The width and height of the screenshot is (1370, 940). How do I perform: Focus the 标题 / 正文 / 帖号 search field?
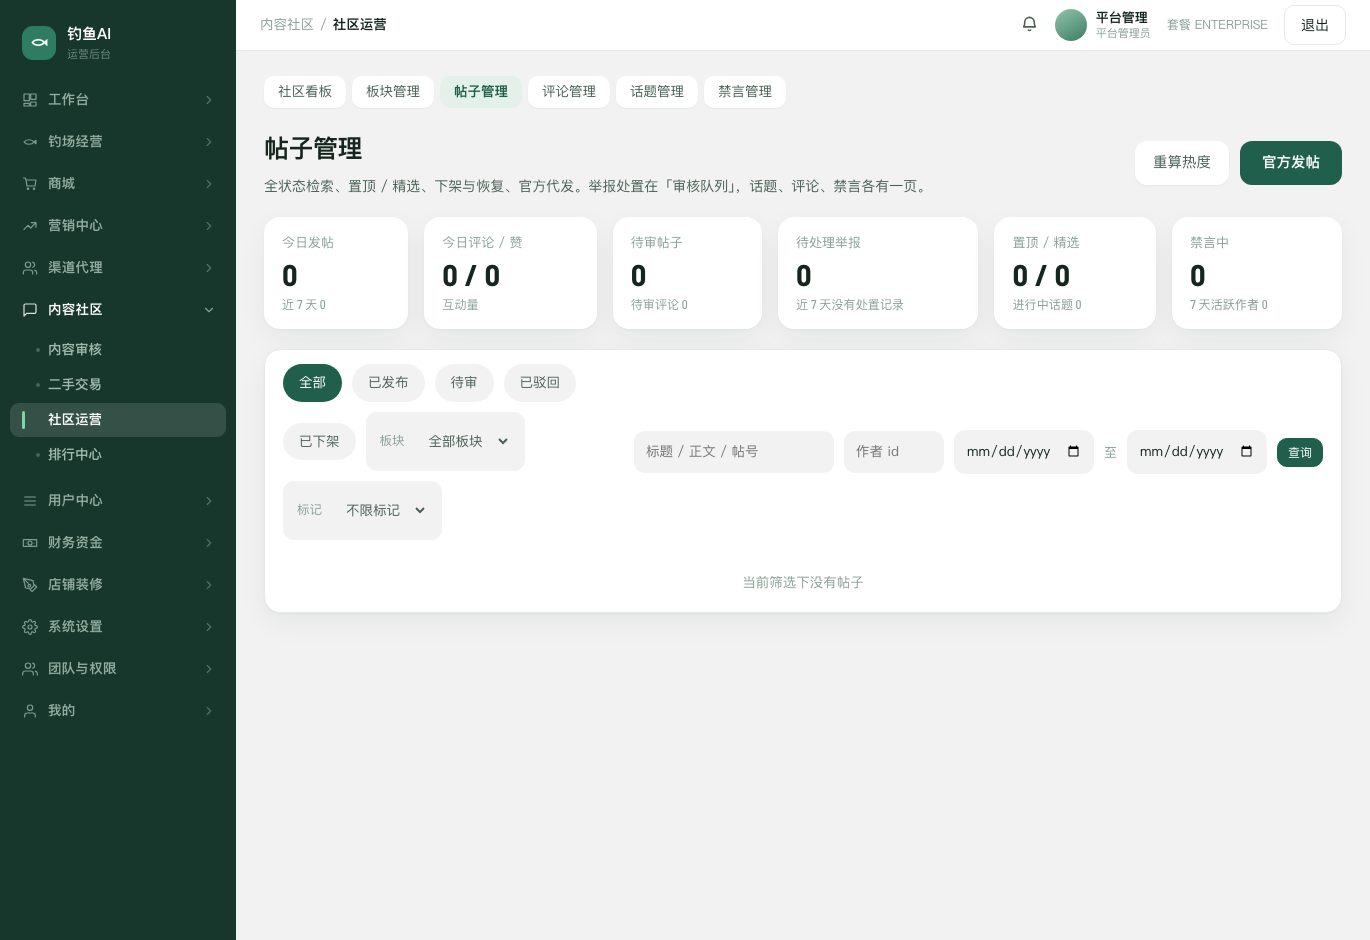click(734, 452)
